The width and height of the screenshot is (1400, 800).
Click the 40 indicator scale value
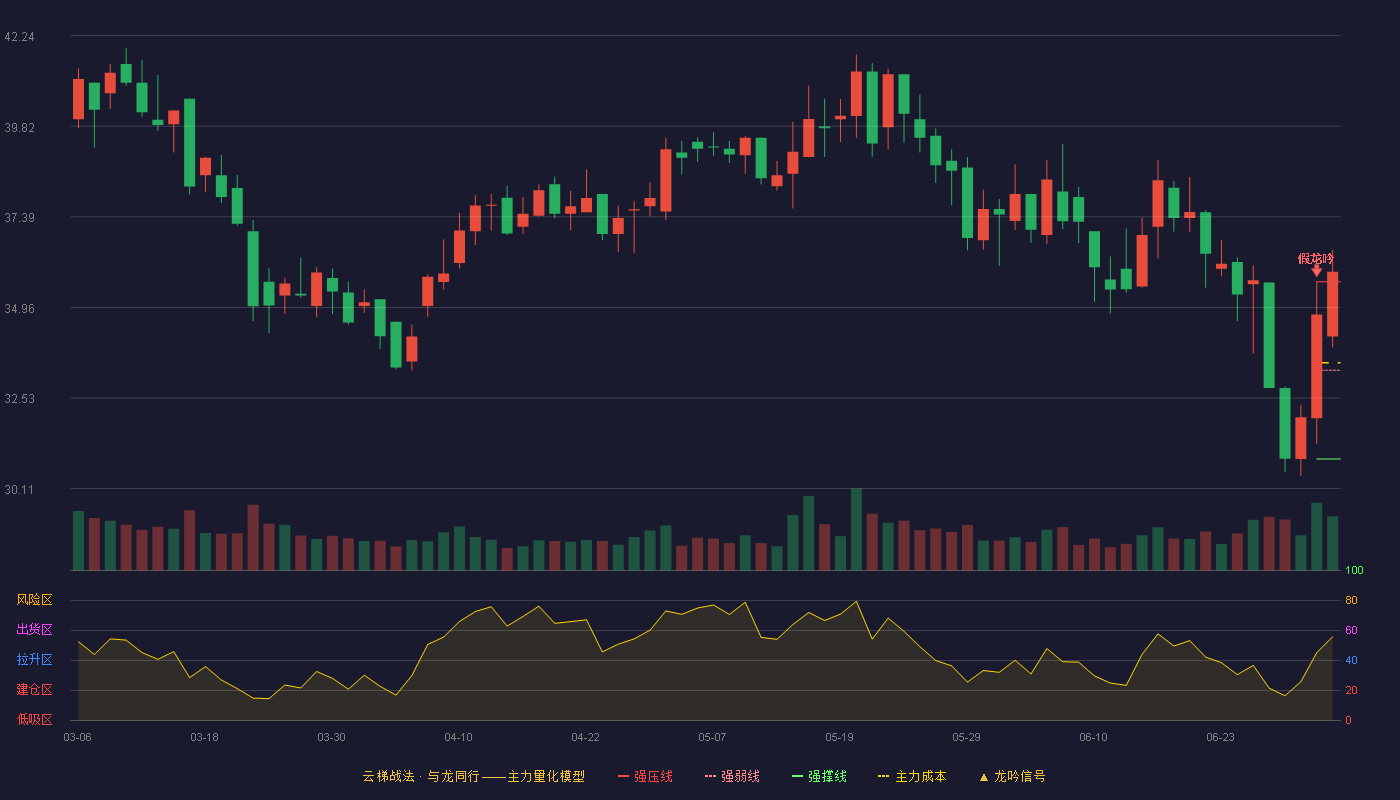point(1351,660)
